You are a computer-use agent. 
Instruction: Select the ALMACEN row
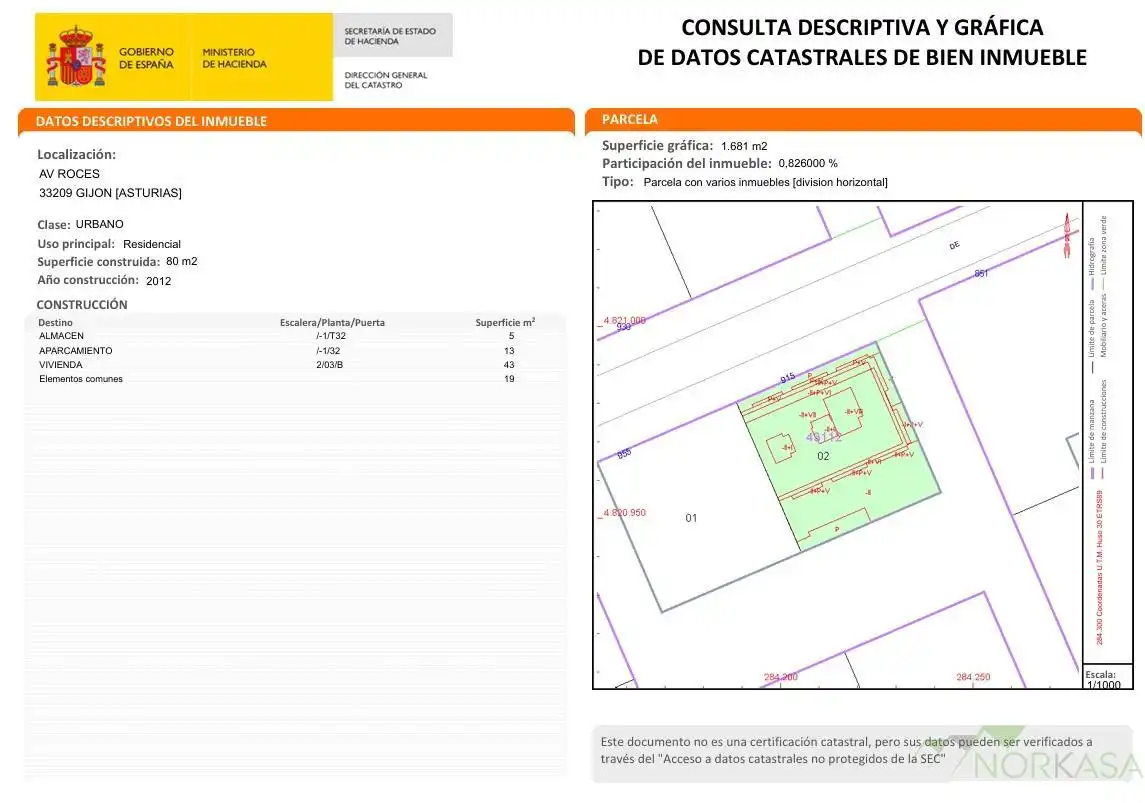tap(296, 336)
